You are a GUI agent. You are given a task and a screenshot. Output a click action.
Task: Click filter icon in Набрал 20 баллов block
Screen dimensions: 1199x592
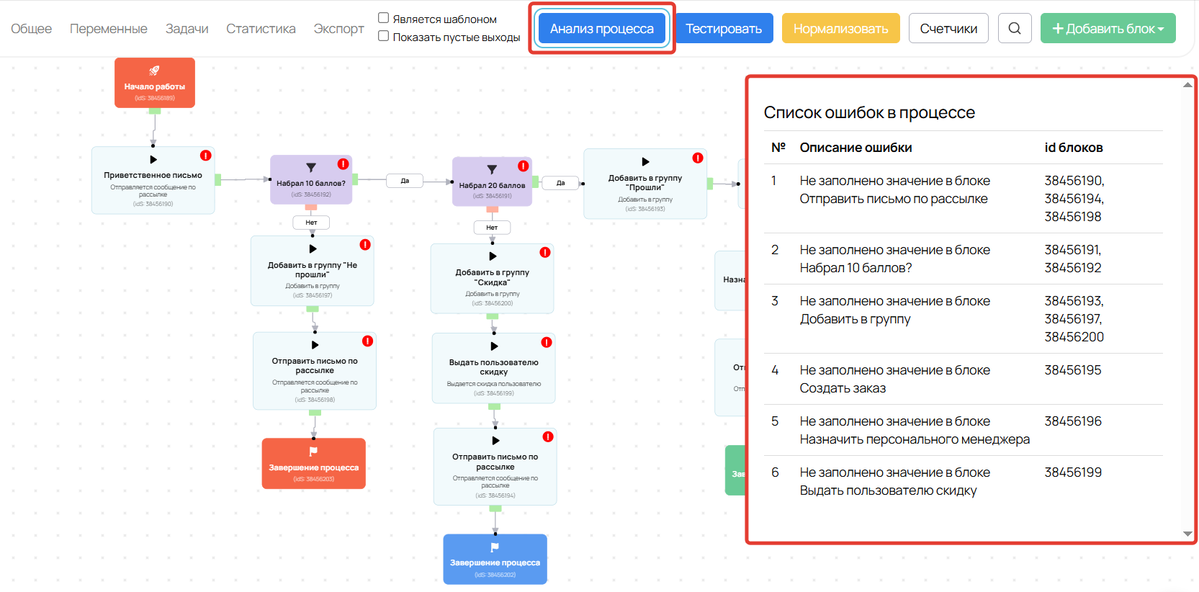click(492, 170)
